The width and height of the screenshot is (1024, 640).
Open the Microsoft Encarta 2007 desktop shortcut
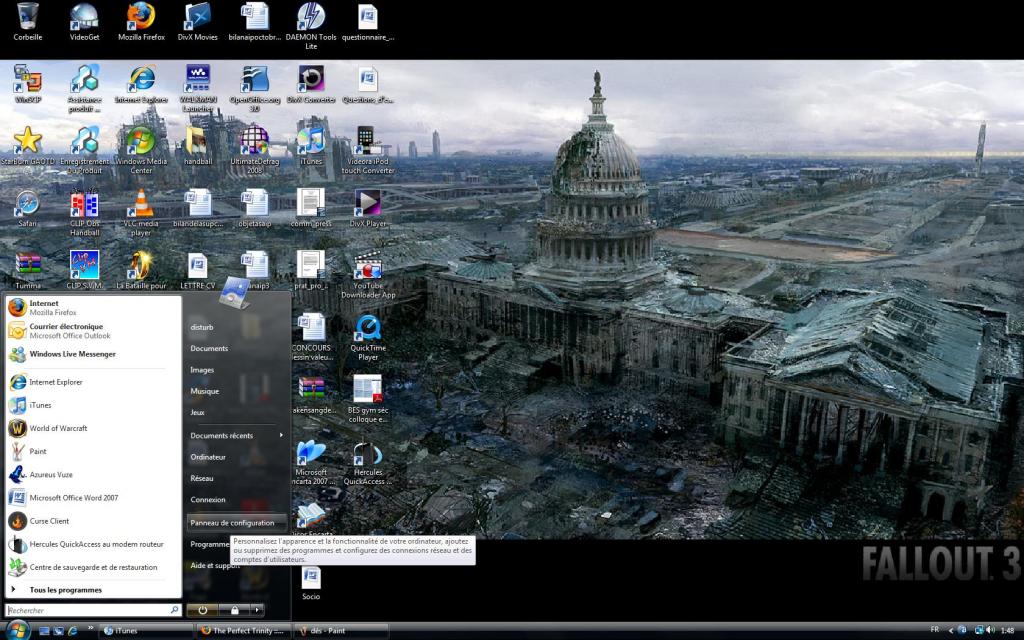tap(311, 462)
